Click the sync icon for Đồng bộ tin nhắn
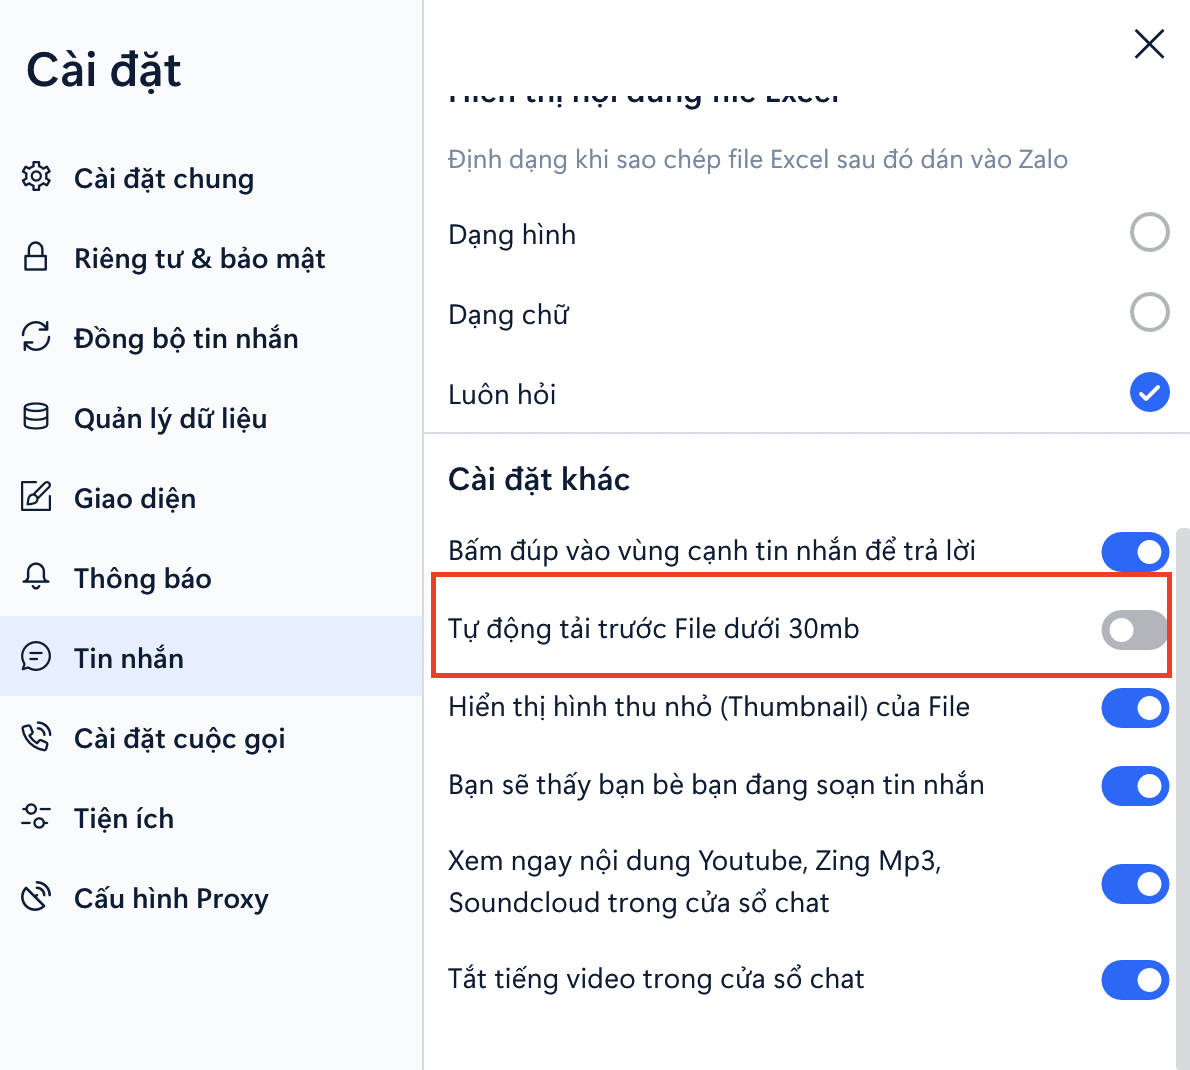 [36, 337]
